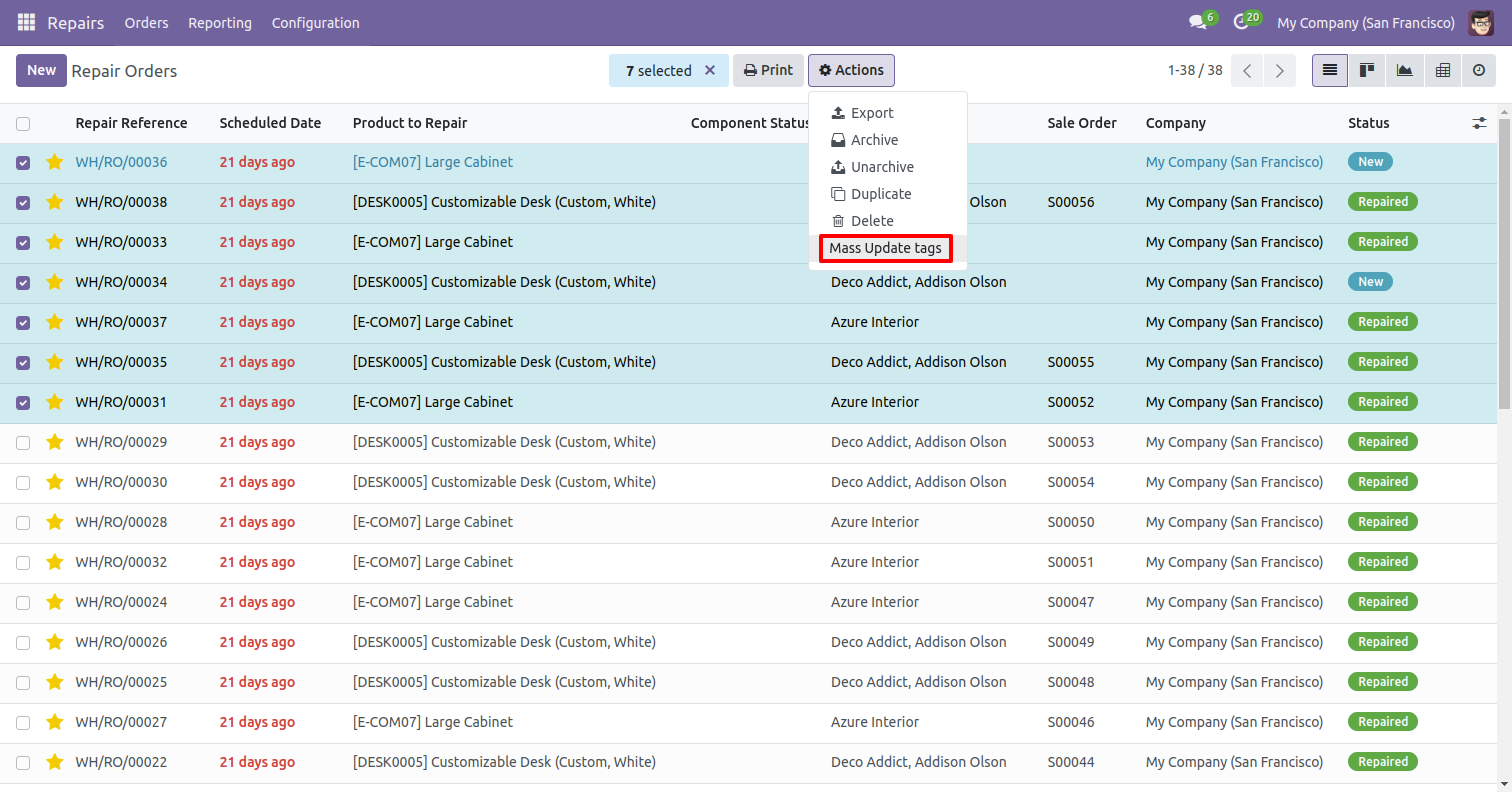Open the activities clock icon
This screenshot has height=792, width=1512.
coord(1242,22)
